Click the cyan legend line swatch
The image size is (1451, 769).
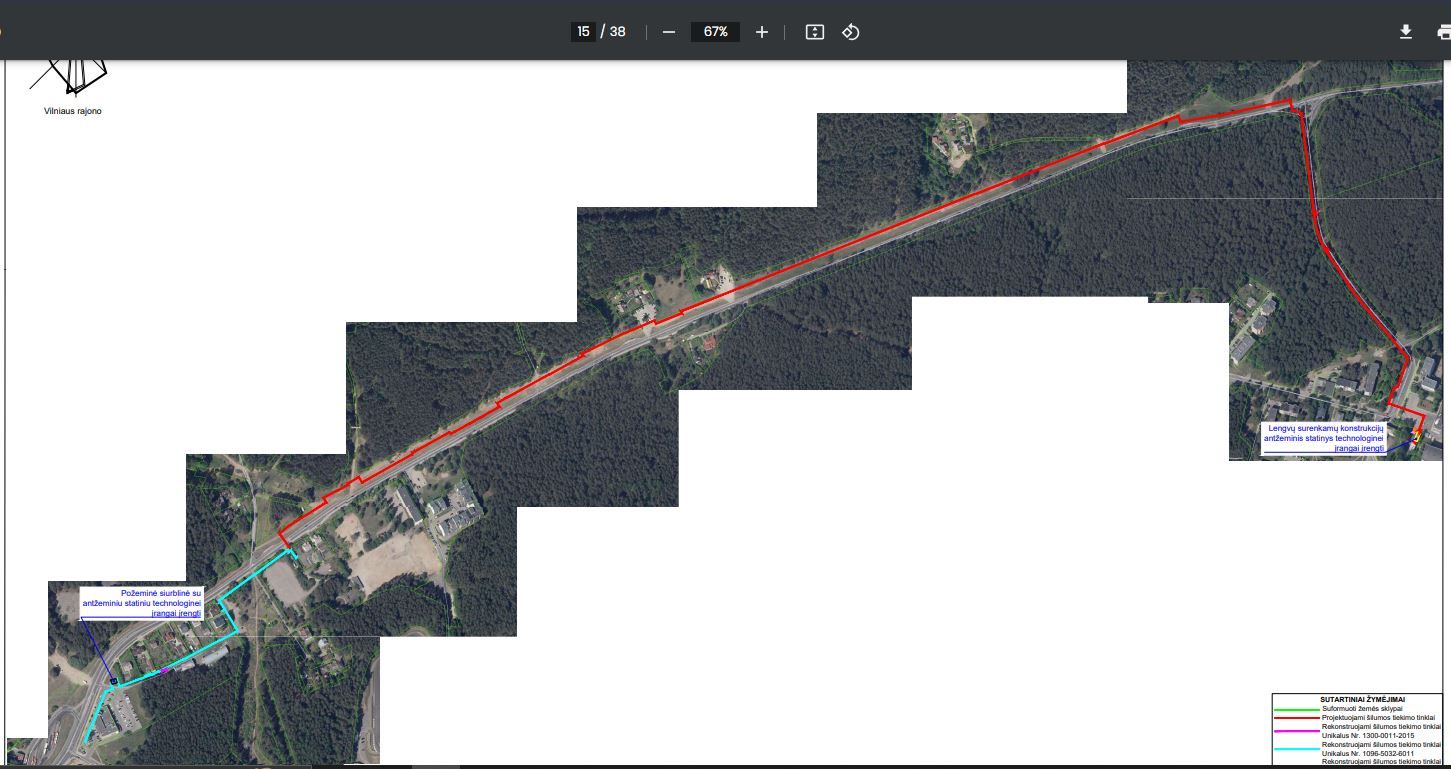click(1296, 749)
